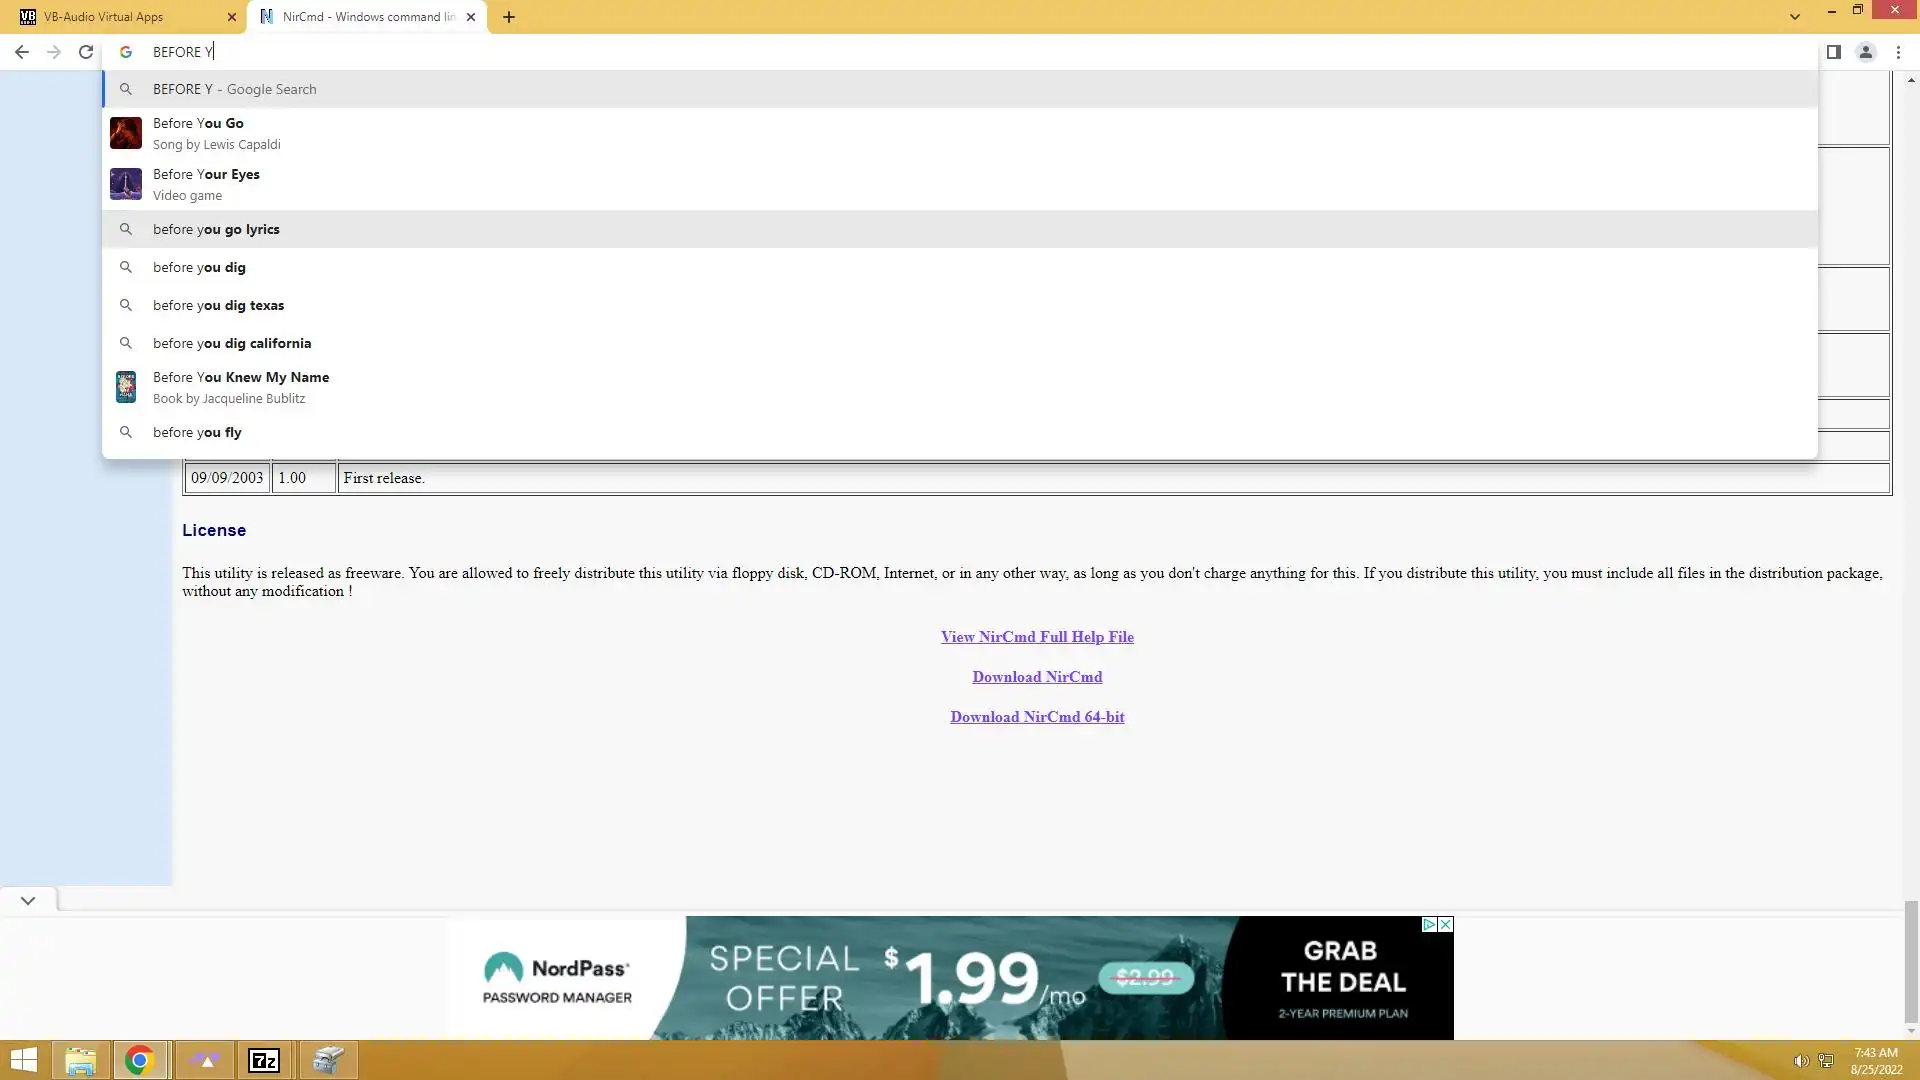Open File Explorer from taskbar
The width and height of the screenshot is (1920, 1080).
click(x=80, y=1060)
